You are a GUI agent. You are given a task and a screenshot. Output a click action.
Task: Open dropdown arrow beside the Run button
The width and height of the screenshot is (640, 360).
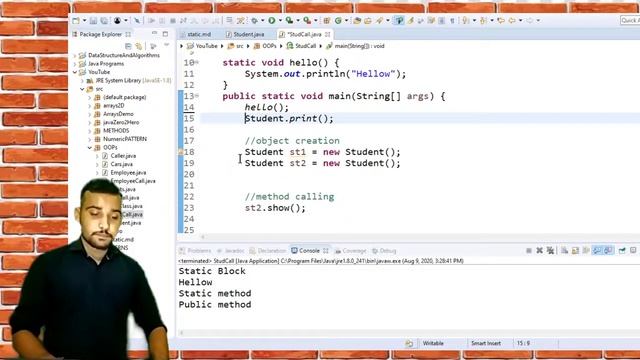click(280, 20)
